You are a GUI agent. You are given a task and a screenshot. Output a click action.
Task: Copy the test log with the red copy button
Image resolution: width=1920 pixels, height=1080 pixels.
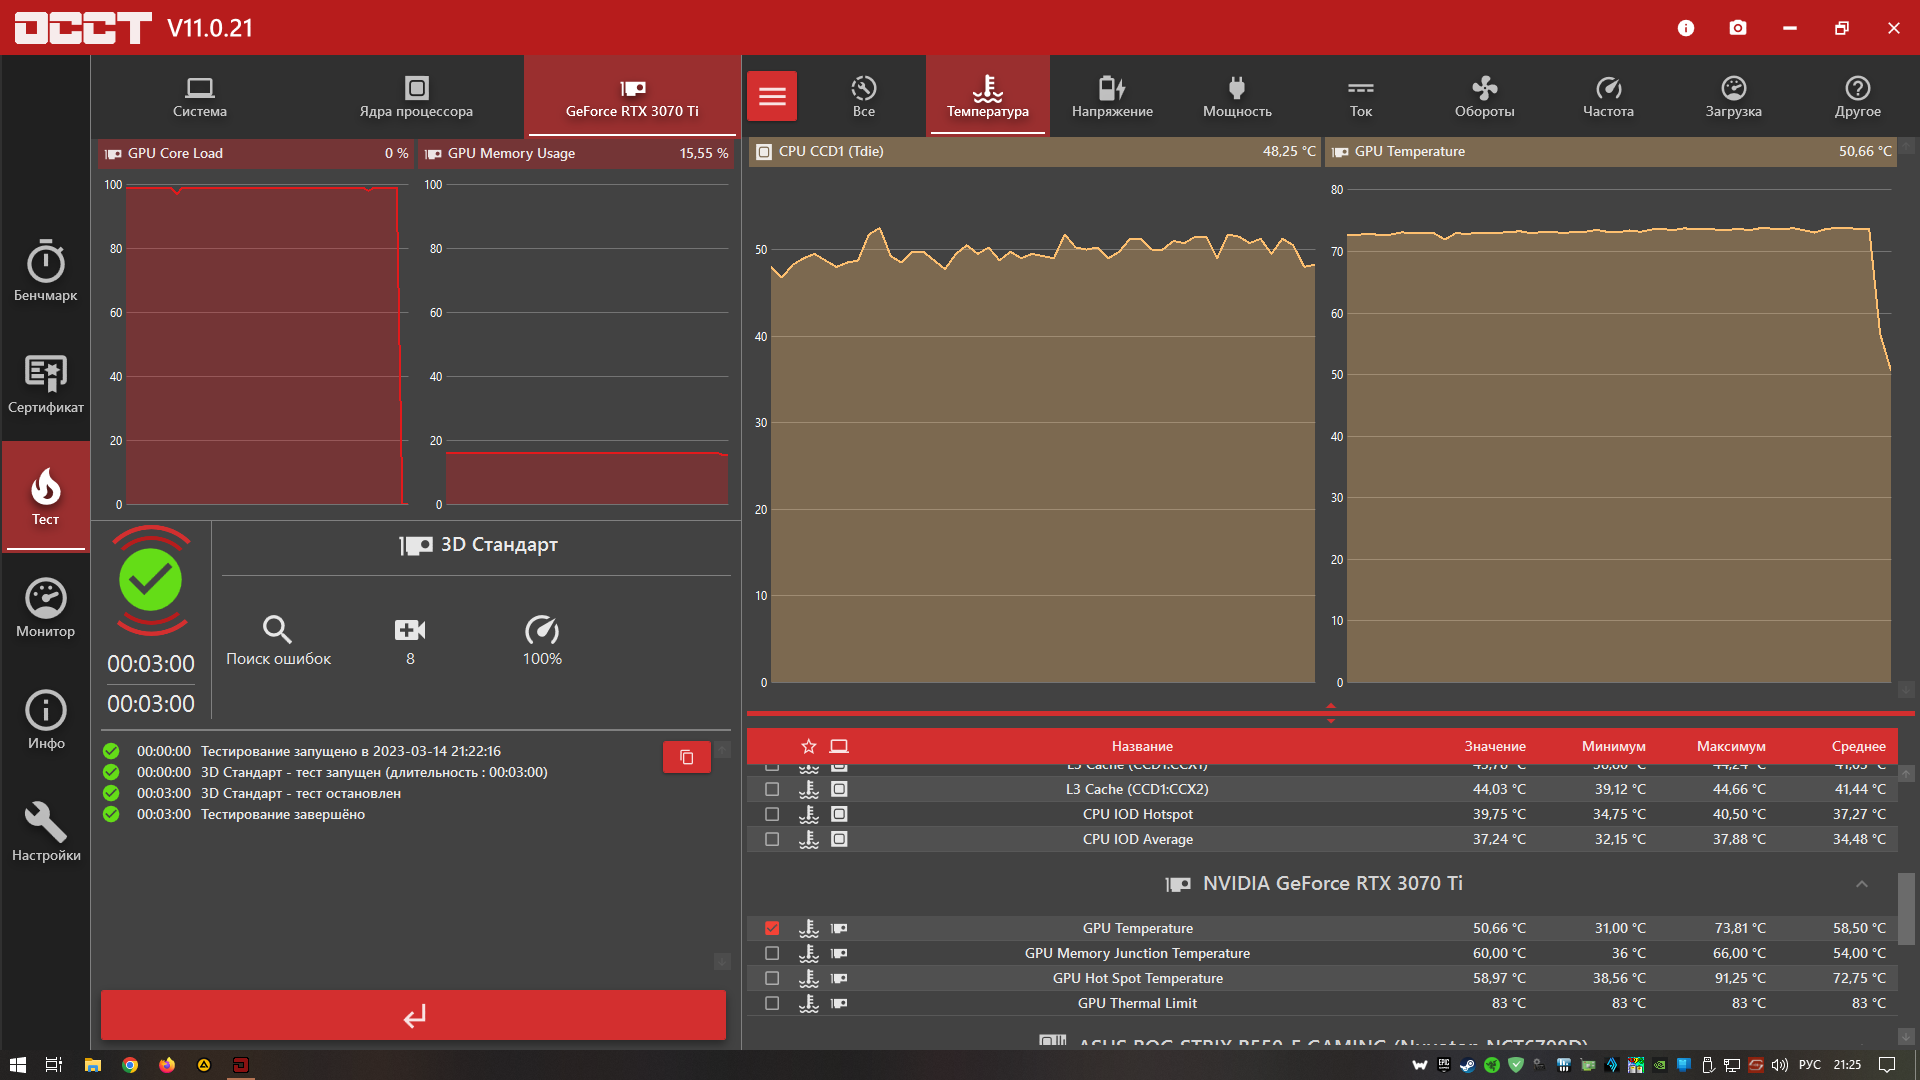(686, 757)
